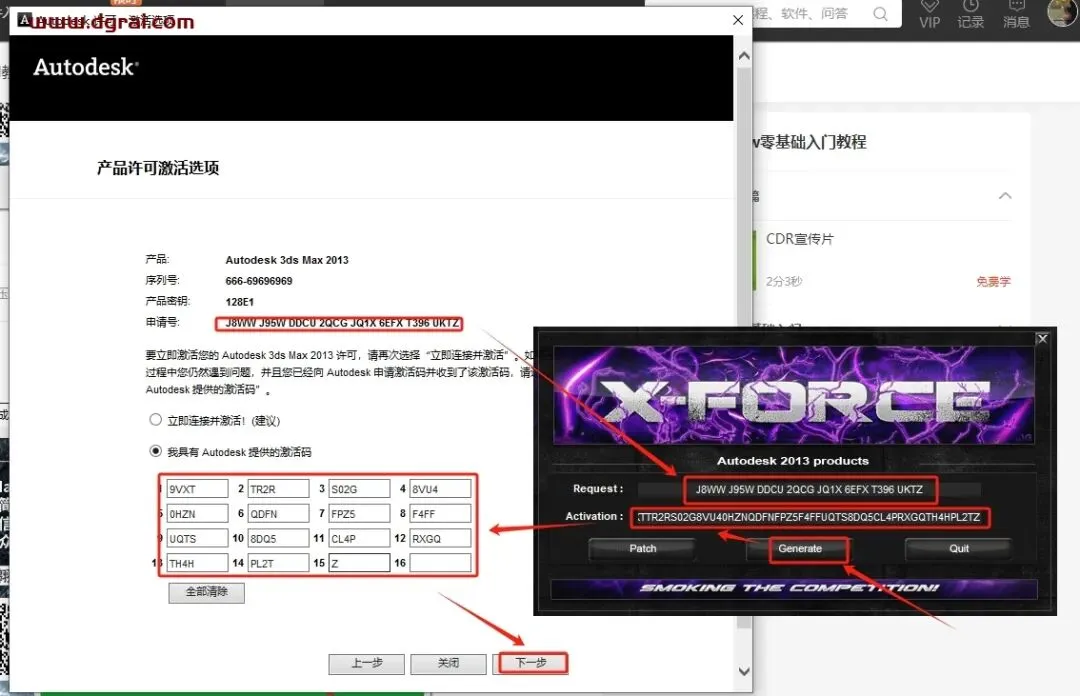Click activation code field 15 containing Z
Image resolution: width=1080 pixels, height=696 pixels.
[359, 563]
